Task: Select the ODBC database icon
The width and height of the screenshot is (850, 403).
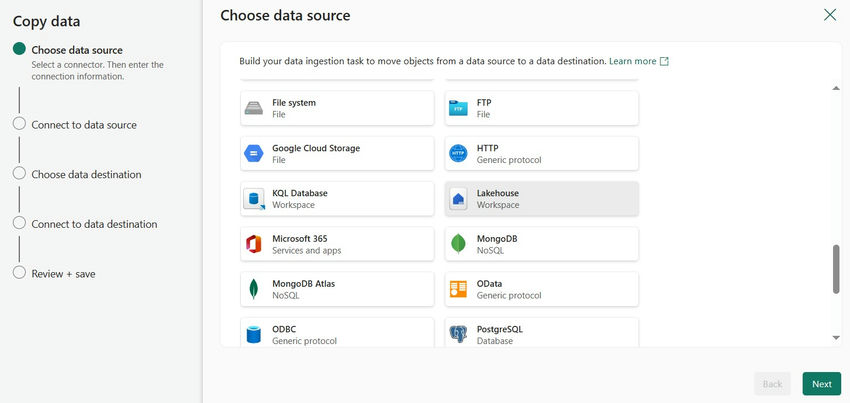Action: (254, 334)
